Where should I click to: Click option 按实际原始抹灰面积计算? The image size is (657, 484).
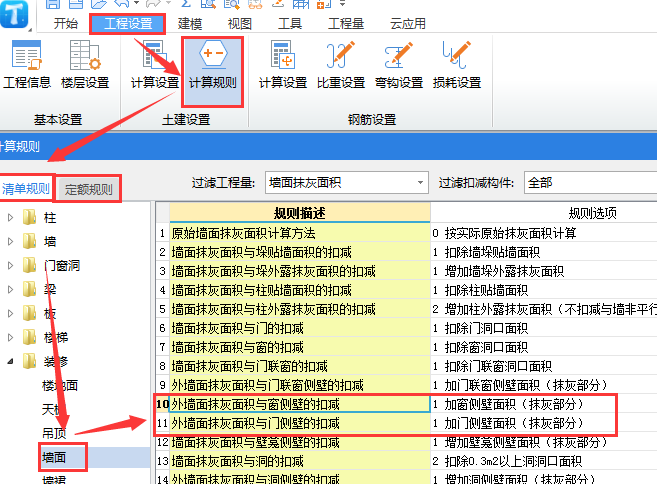[510, 233]
